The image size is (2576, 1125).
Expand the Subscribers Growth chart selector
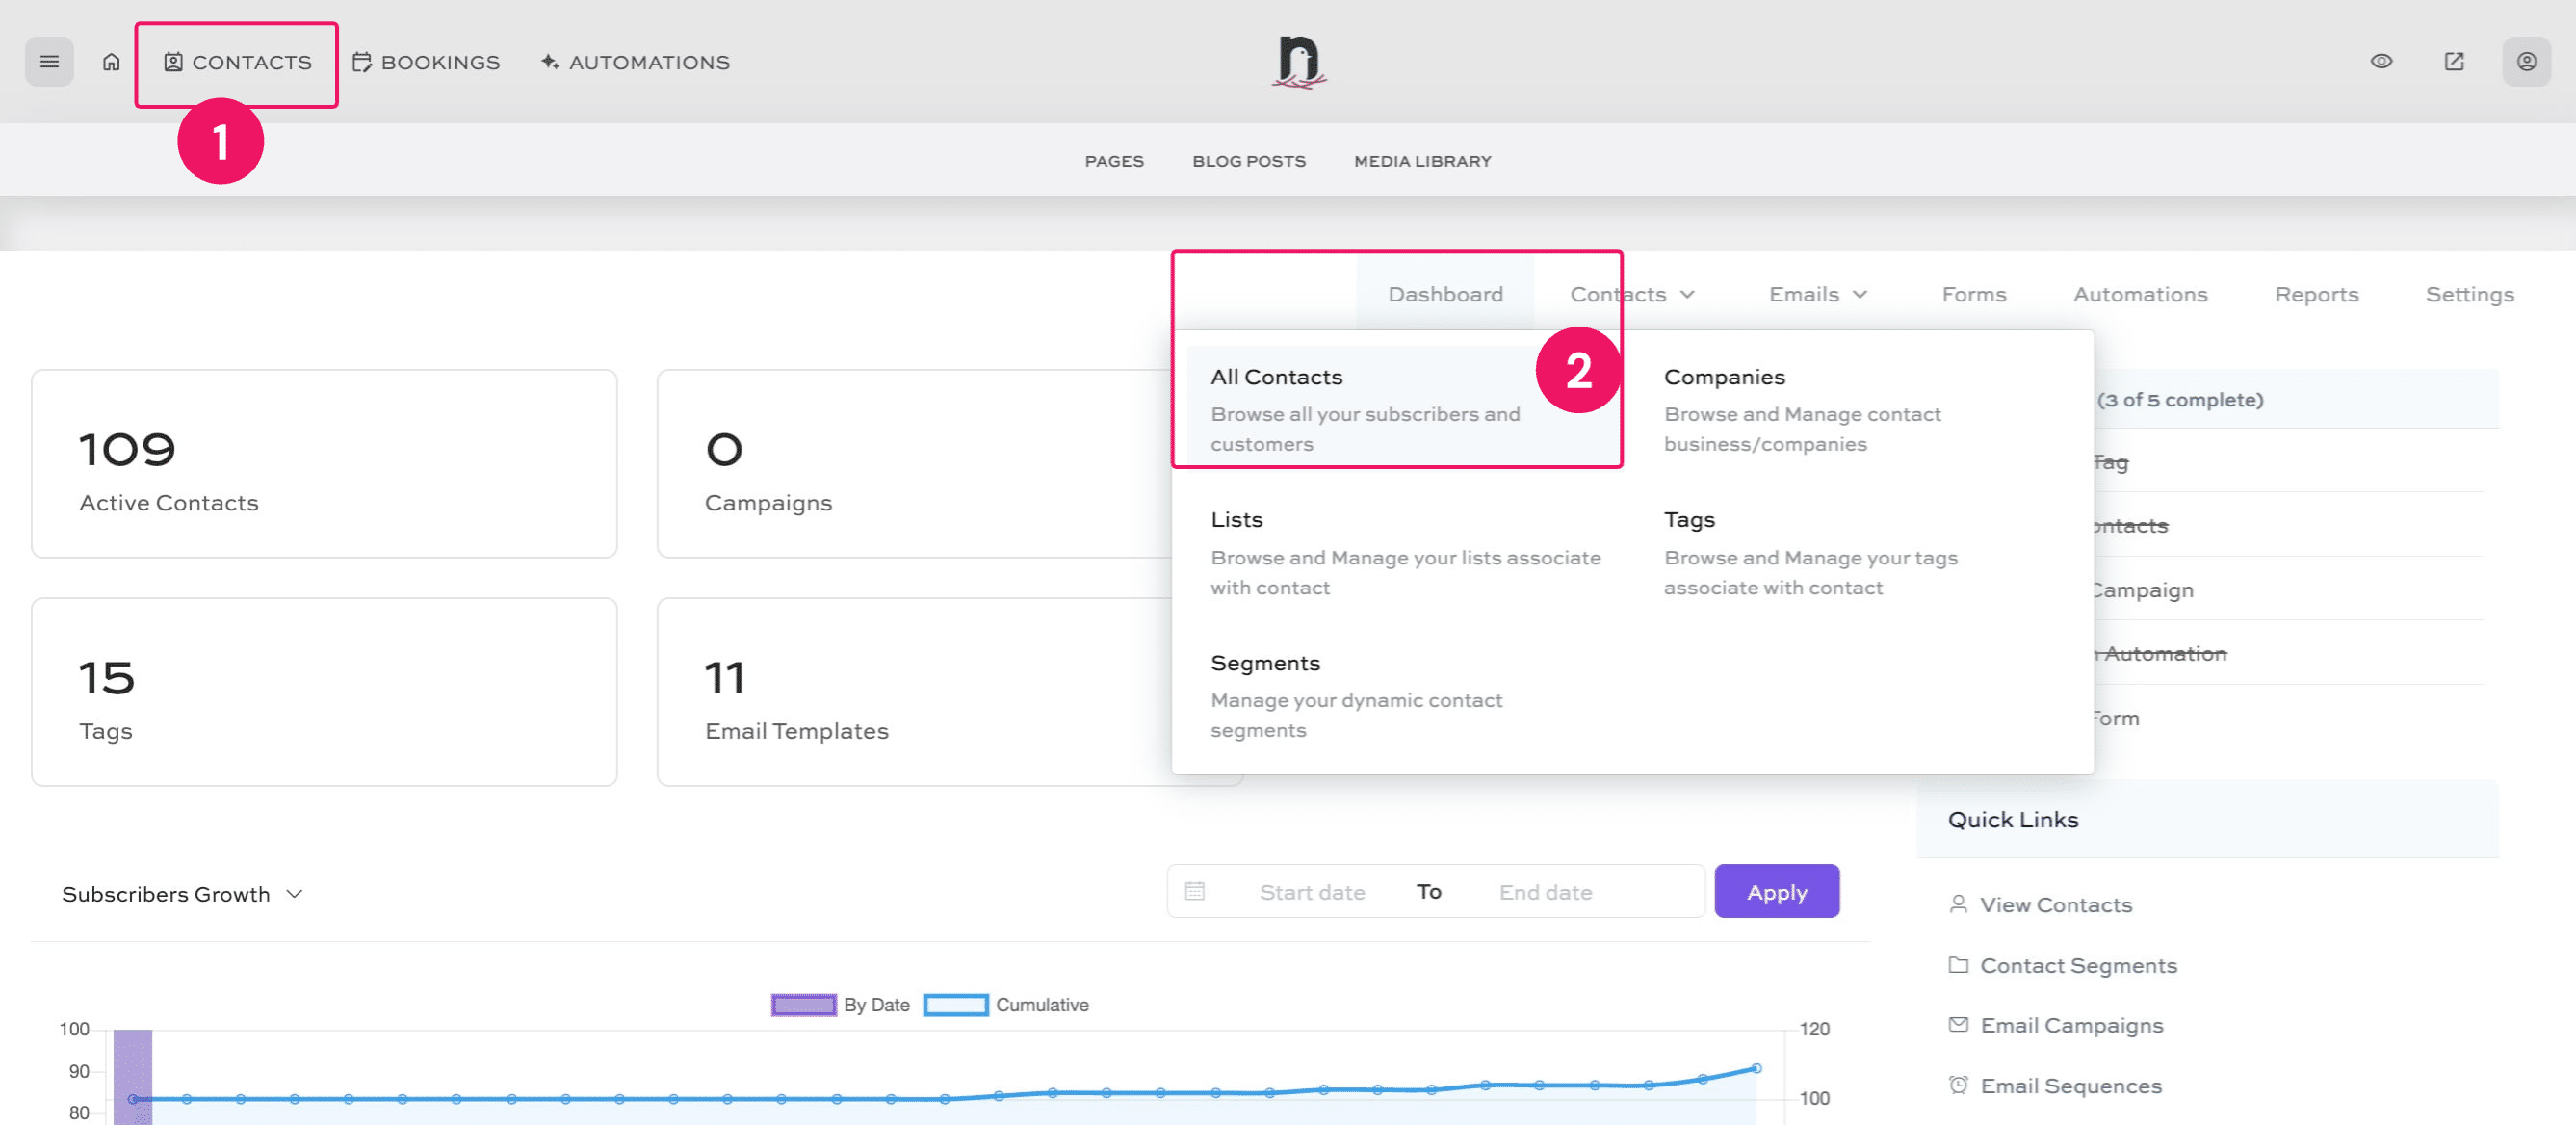[182, 894]
